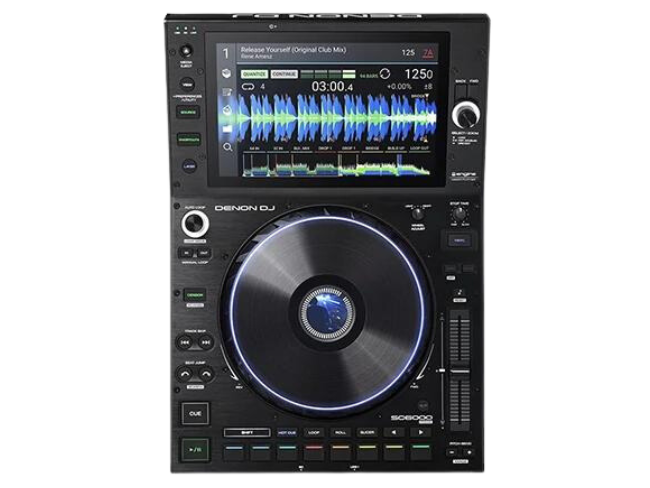Viewport: 650px width, 488px height.
Task: Tap the 7A key indicator
Action: tap(427, 53)
